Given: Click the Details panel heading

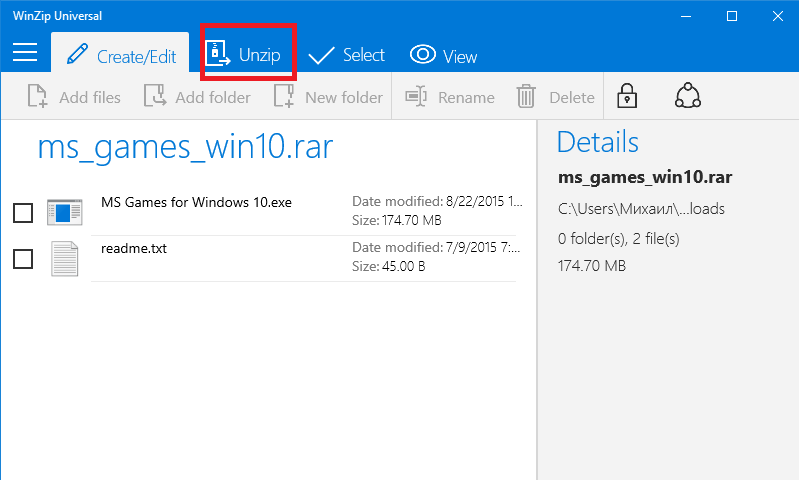Looking at the screenshot, I should click(597, 142).
